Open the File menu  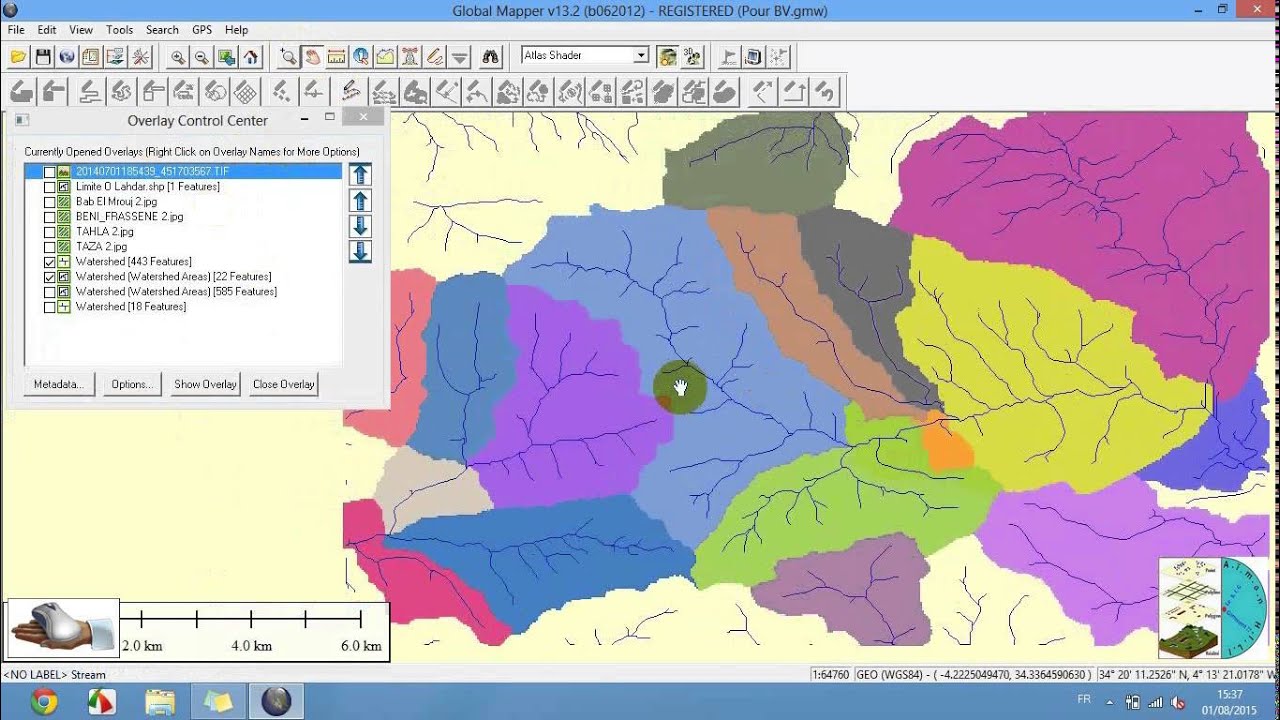pyautogui.click(x=16, y=30)
